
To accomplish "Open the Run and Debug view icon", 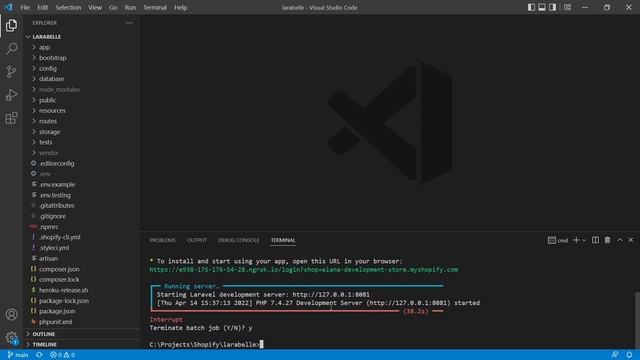I will point(11,95).
